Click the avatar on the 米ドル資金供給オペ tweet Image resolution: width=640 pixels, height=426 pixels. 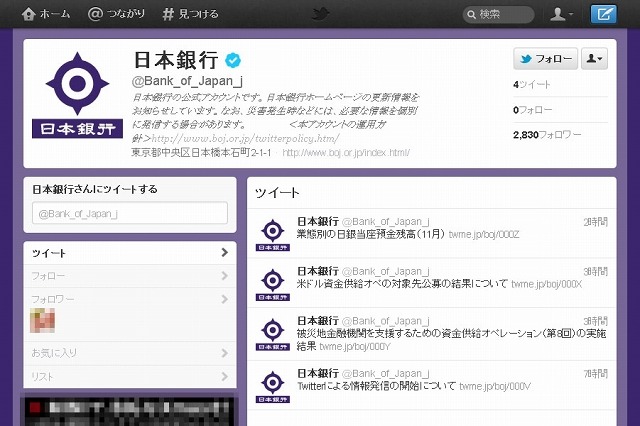273,284
